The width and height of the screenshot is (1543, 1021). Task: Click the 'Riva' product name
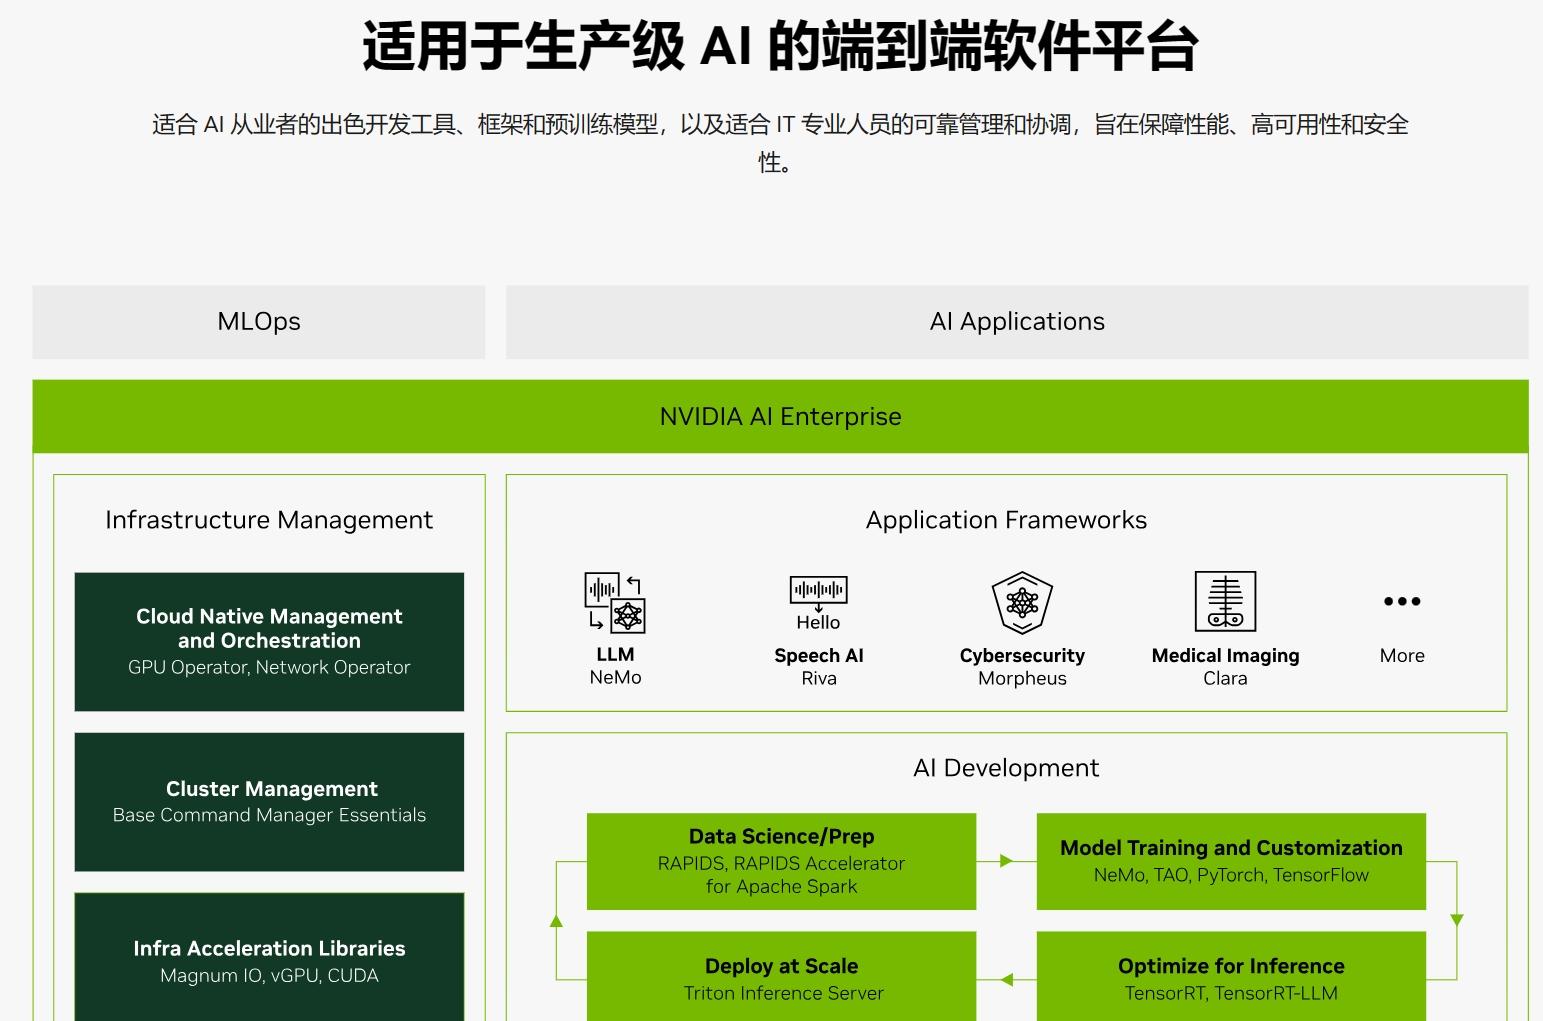pyautogui.click(x=819, y=679)
